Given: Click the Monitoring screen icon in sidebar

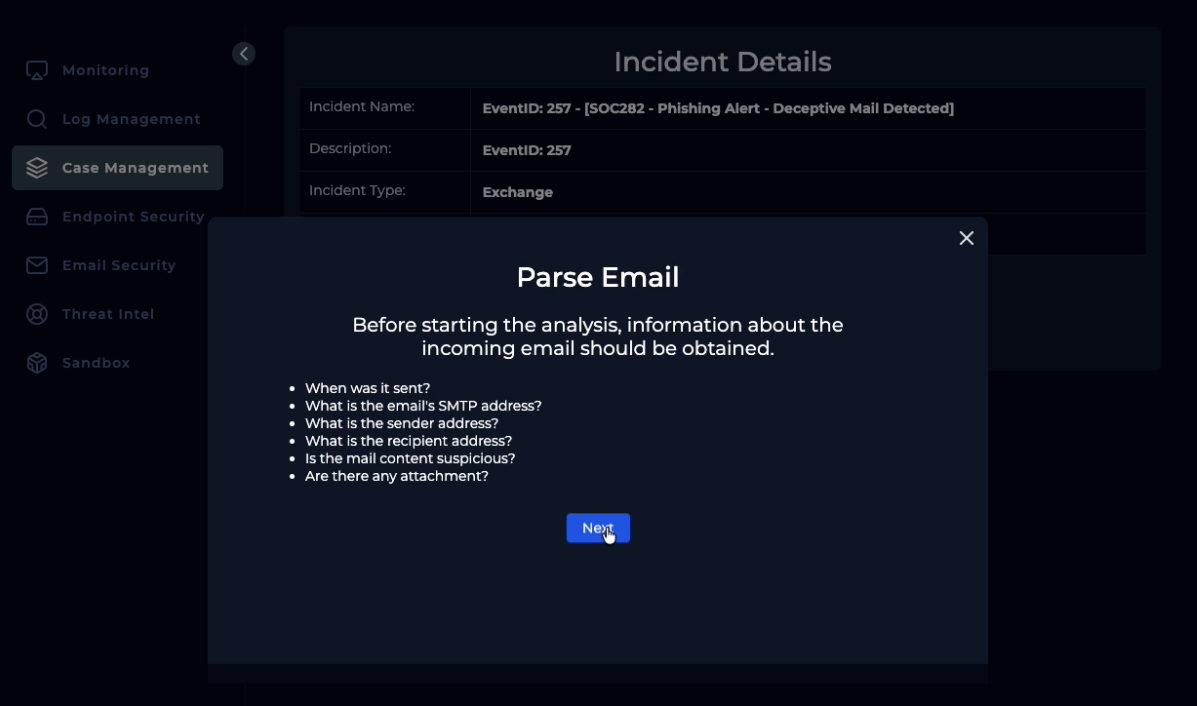Looking at the screenshot, I should tap(37, 71).
